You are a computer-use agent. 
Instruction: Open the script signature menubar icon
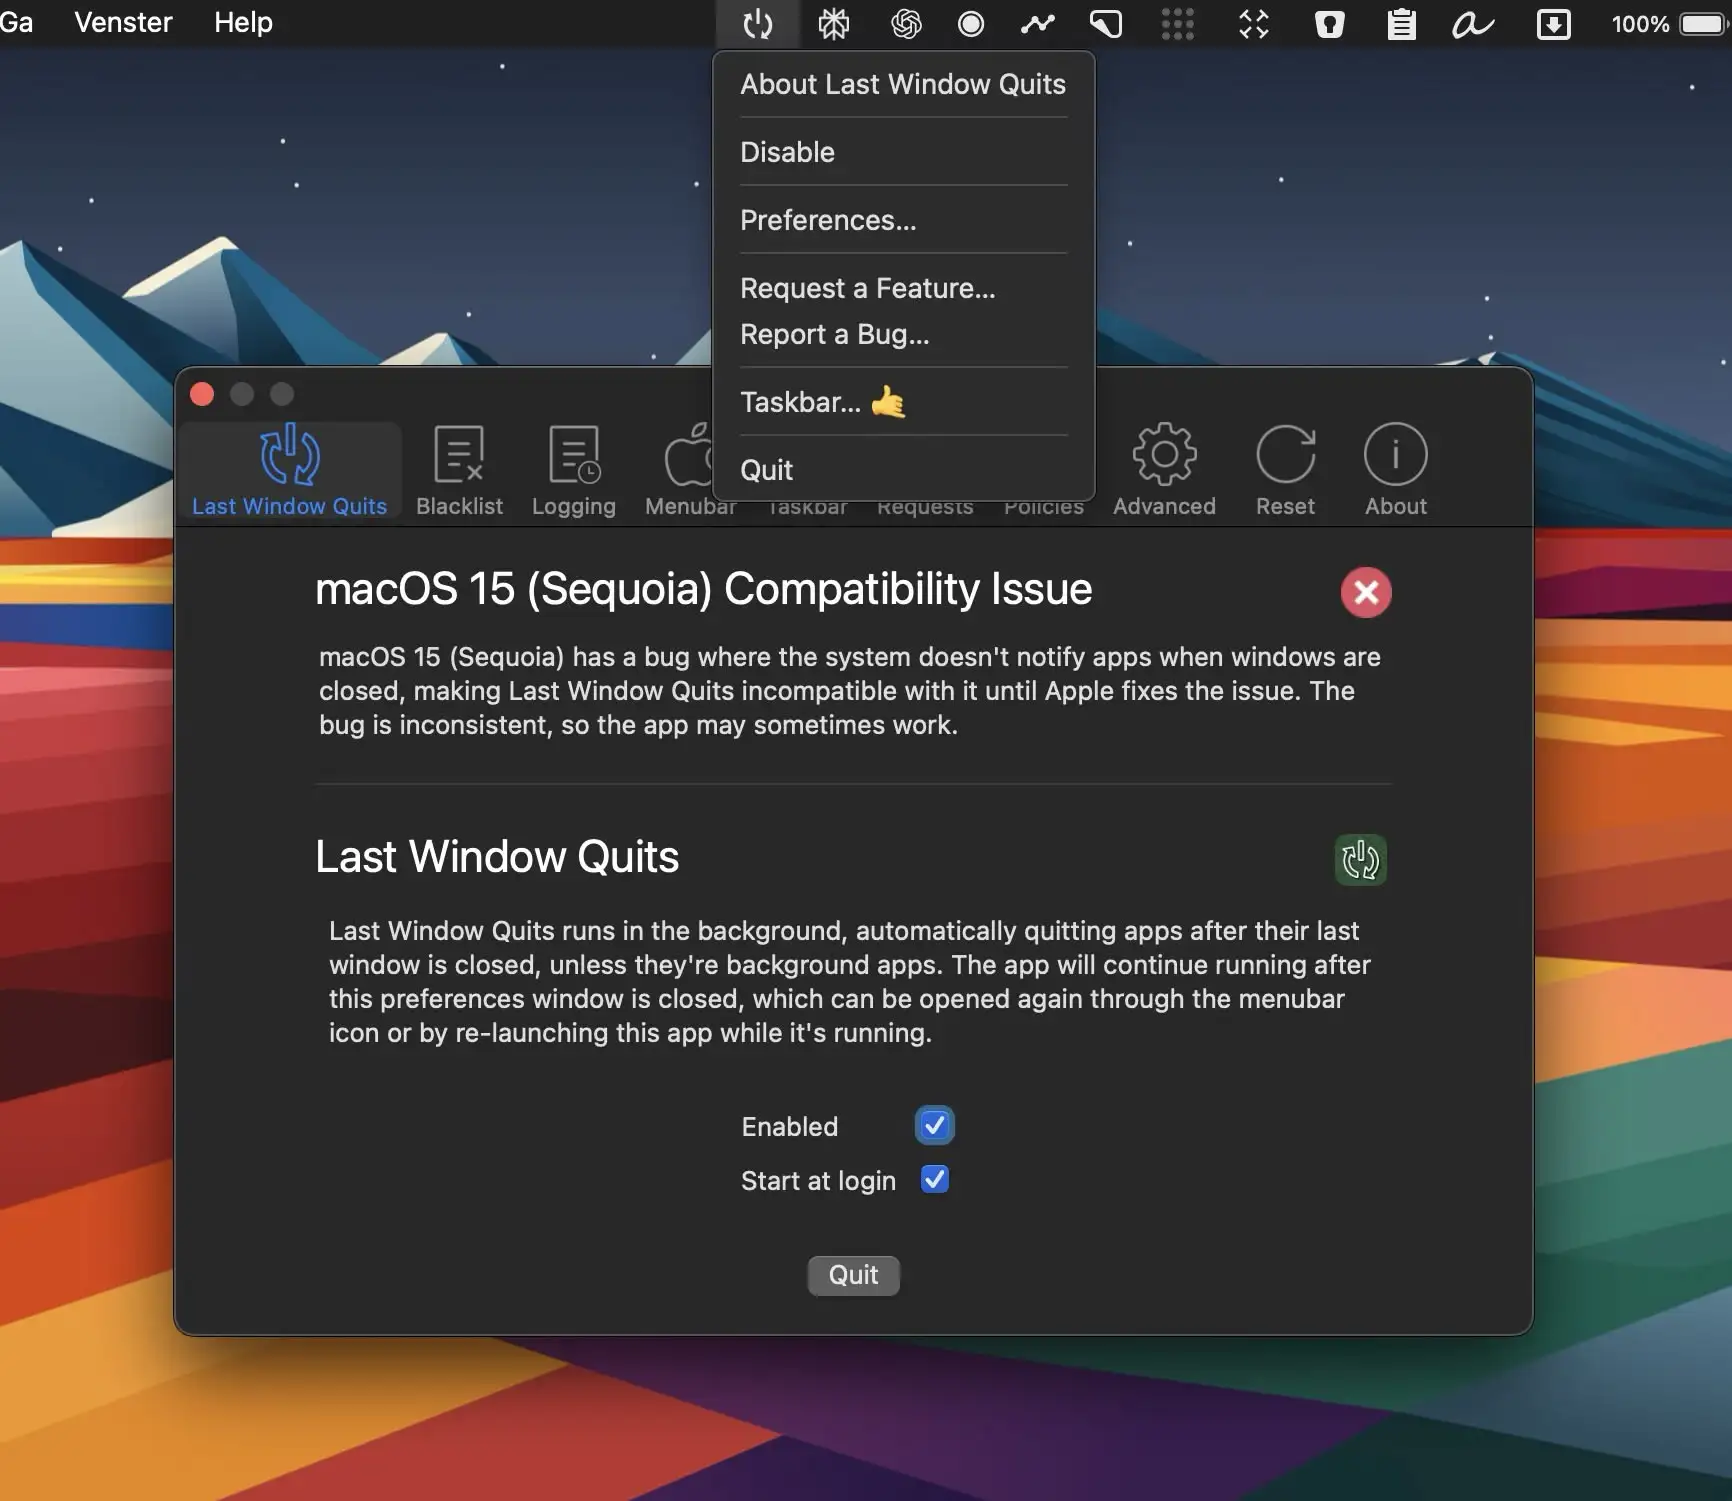coord(1473,23)
